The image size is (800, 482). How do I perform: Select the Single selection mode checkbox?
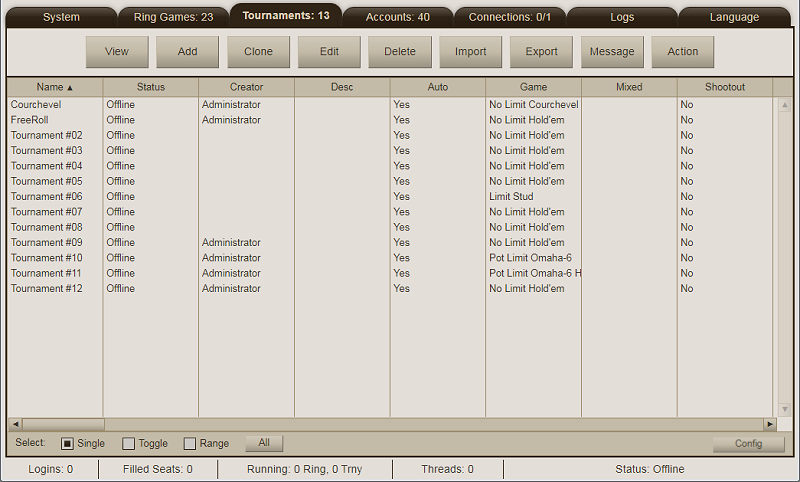click(x=68, y=443)
